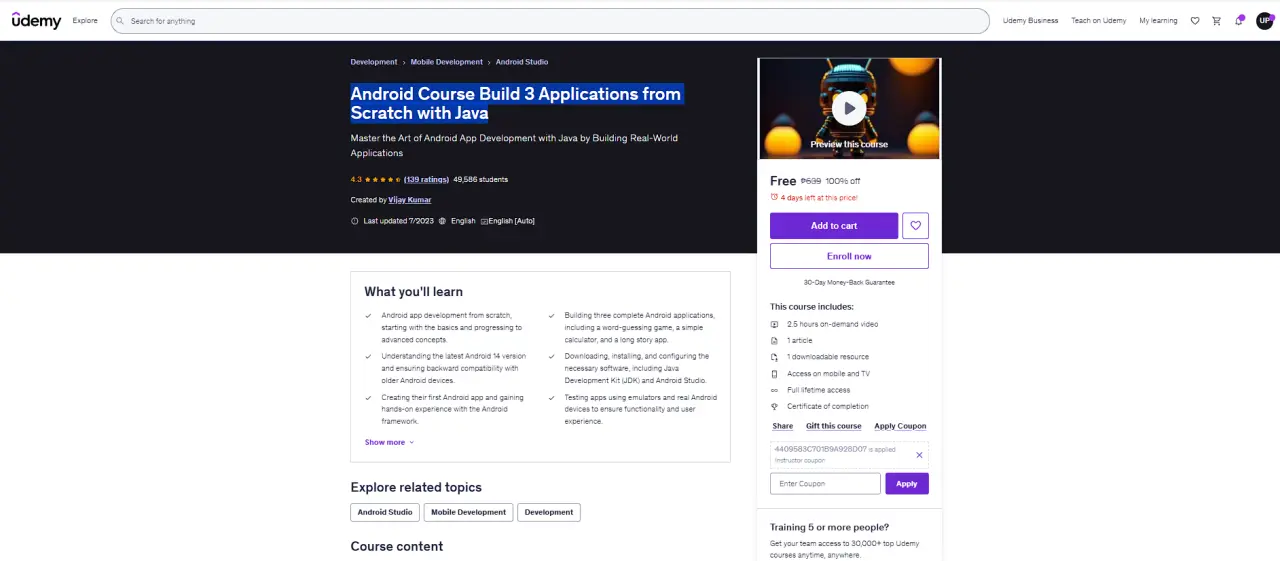Click the downloadable resource icon
Screen dimensions: 1280x561
(x=774, y=357)
